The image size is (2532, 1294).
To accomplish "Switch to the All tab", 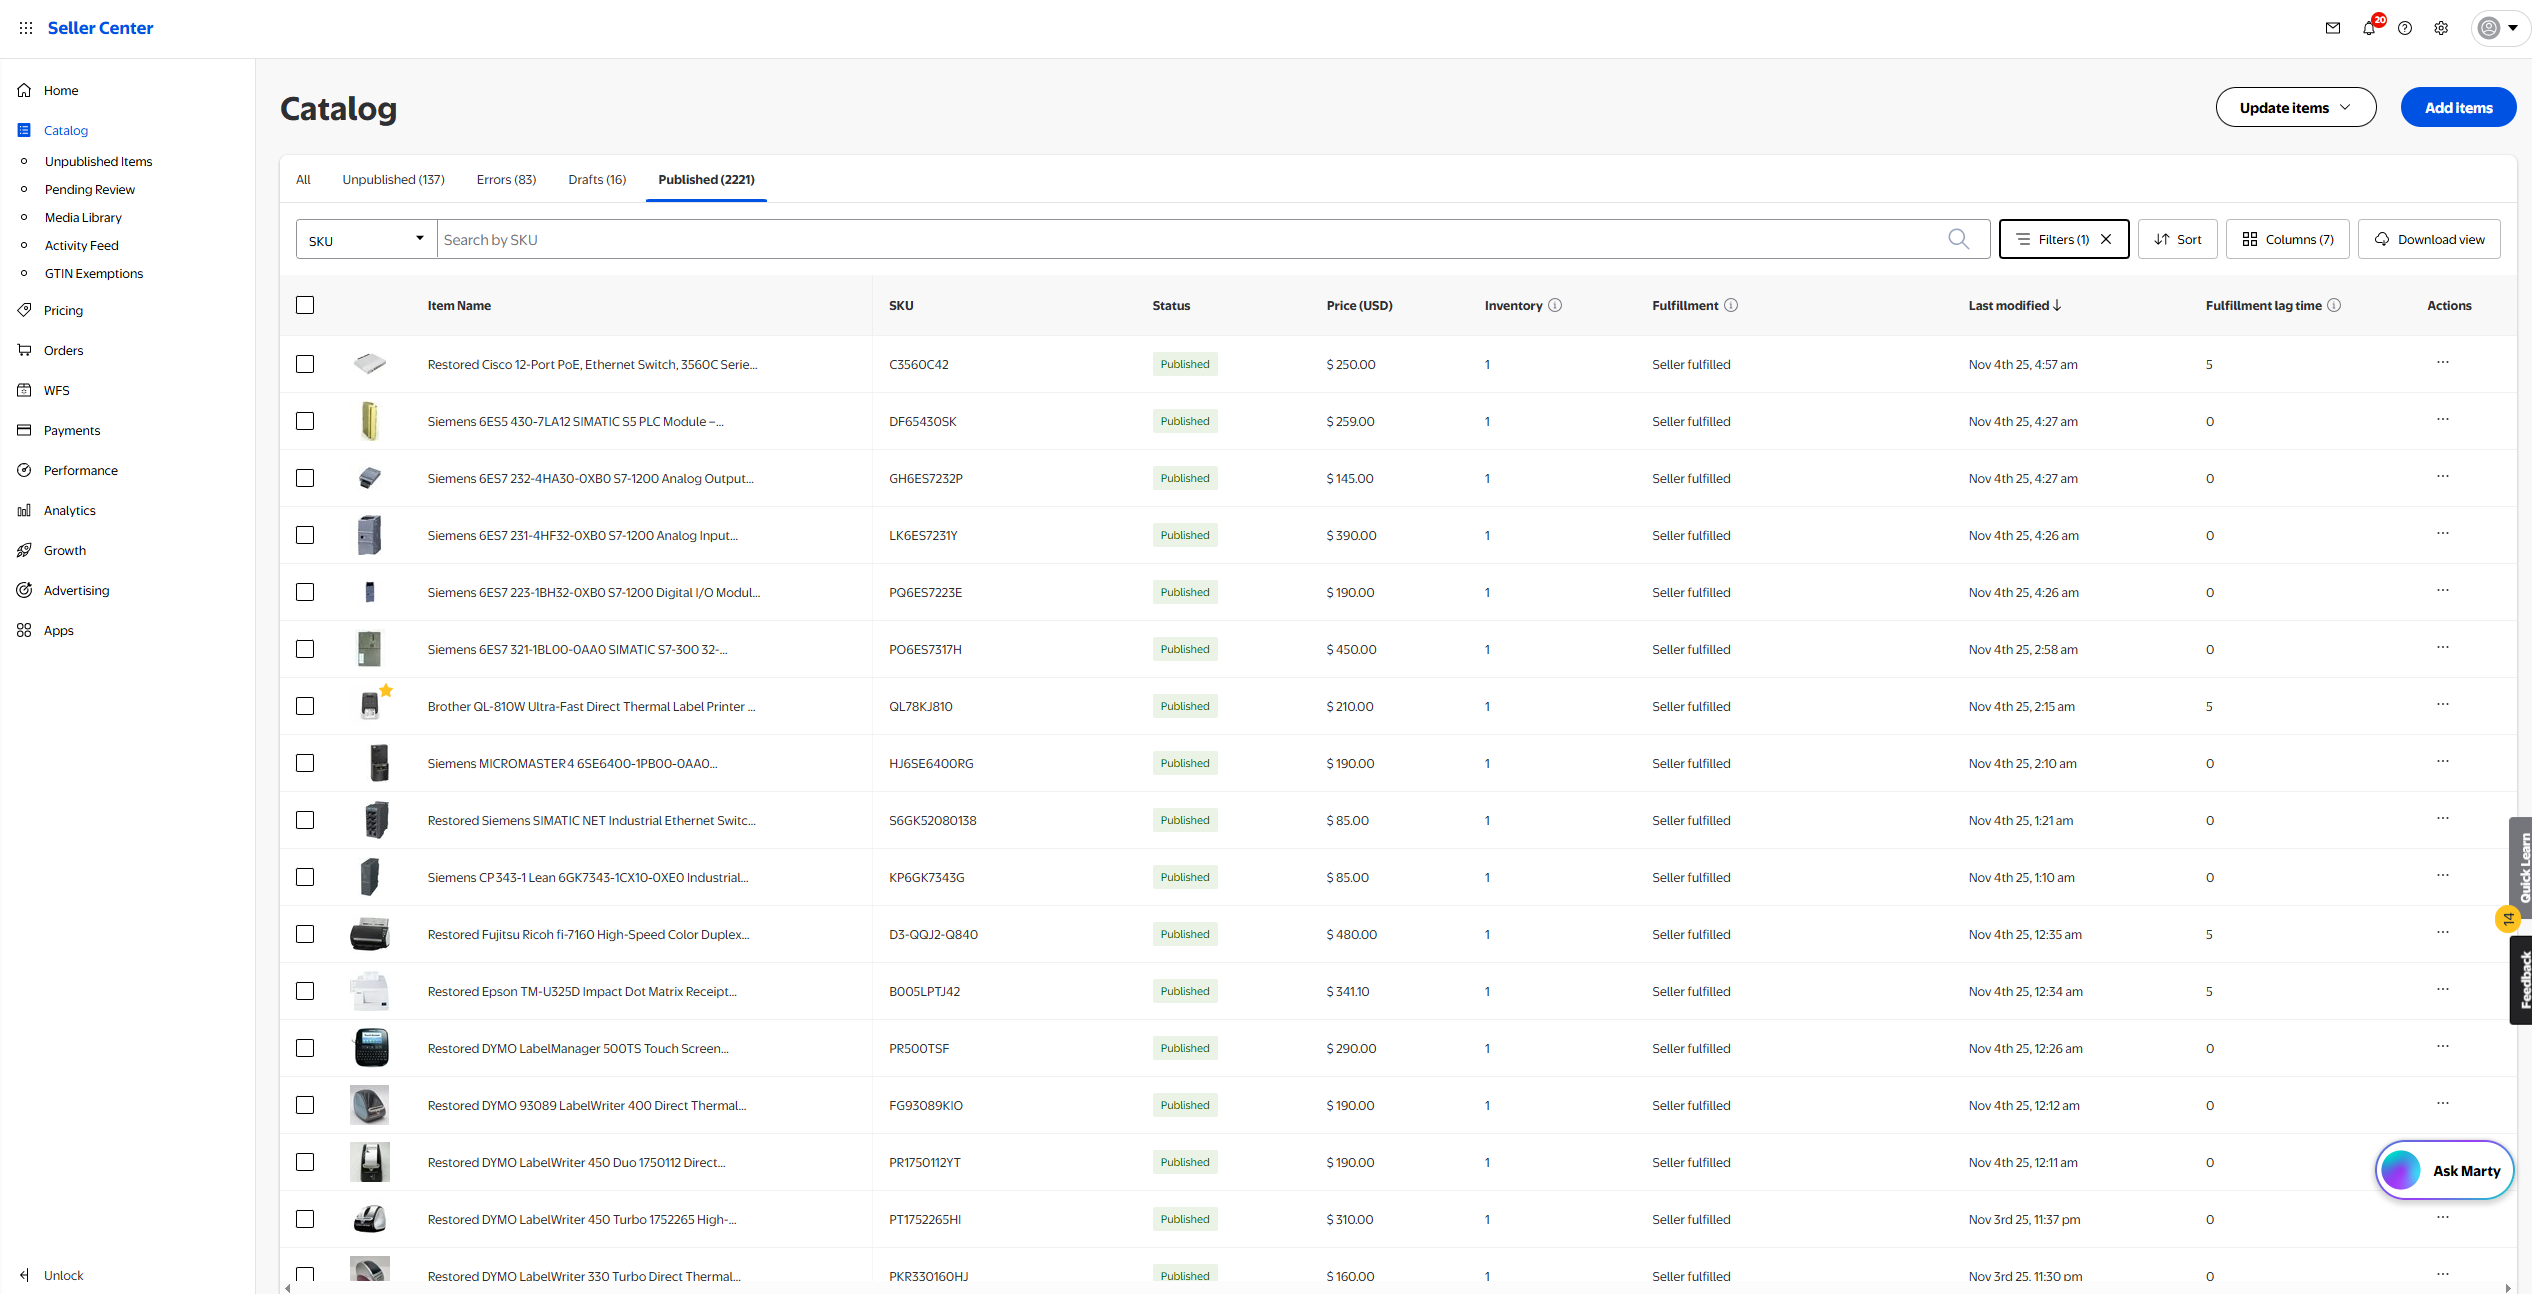I will click(303, 180).
